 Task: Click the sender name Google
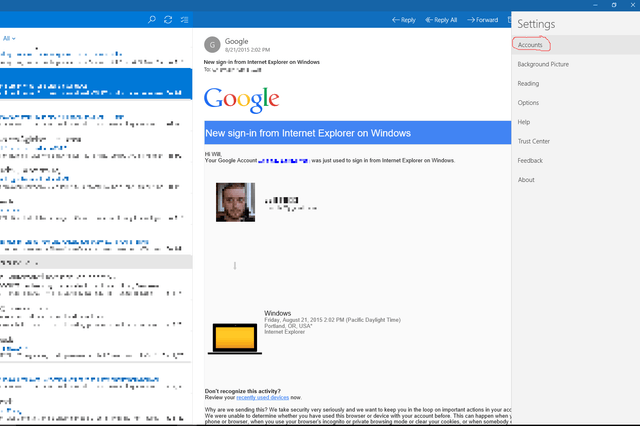(236, 41)
